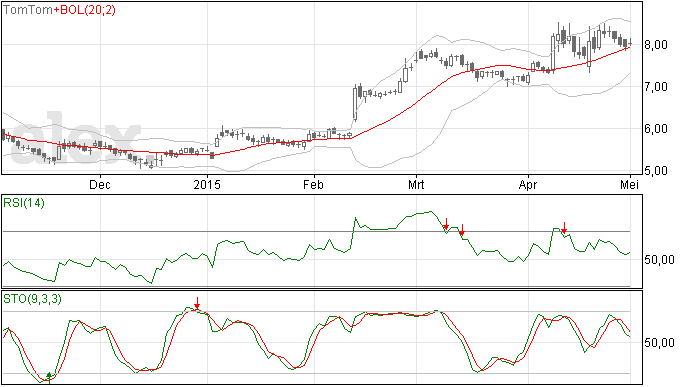Click the 6,00 price axis label
This screenshot has width=690, height=387.
(656, 129)
